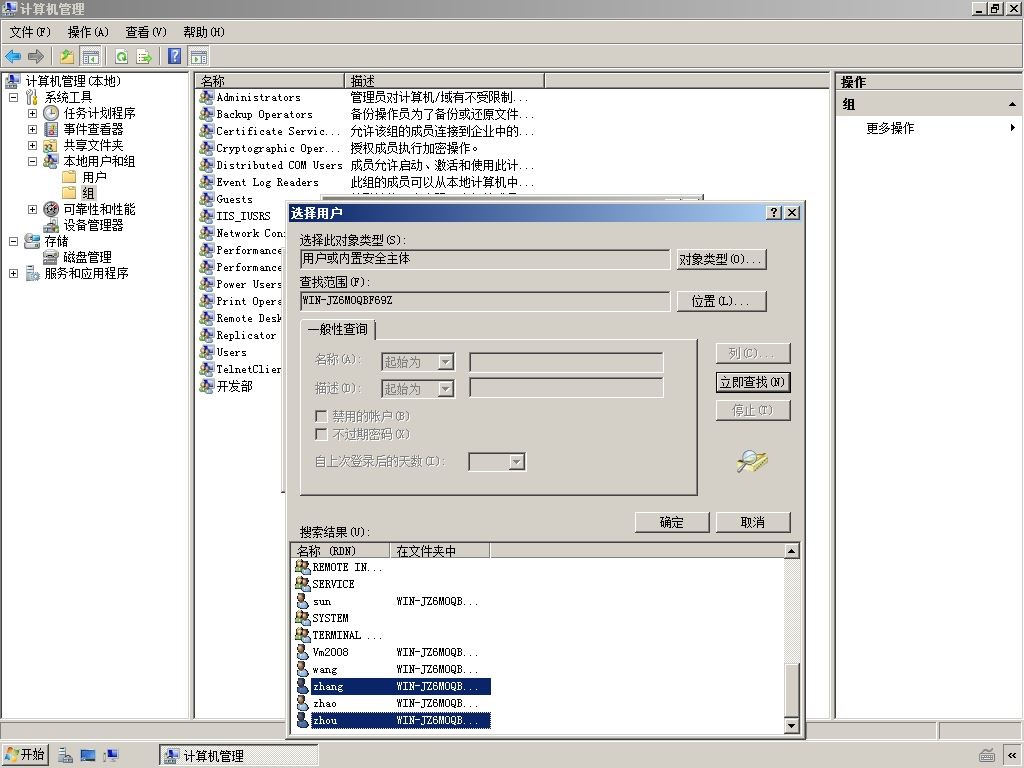This screenshot has height=768, width=1024.
Task: Click the 设备管理器 tree icon
Action: pos(51,225)
